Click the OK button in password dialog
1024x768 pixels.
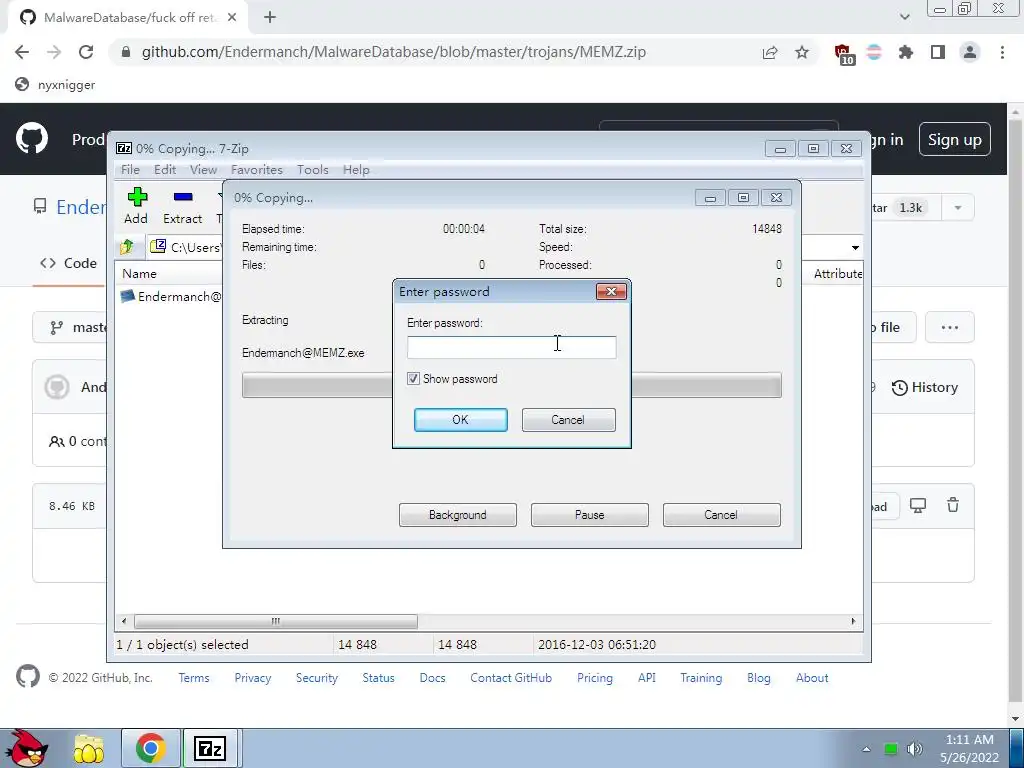[x=460, y=420]
